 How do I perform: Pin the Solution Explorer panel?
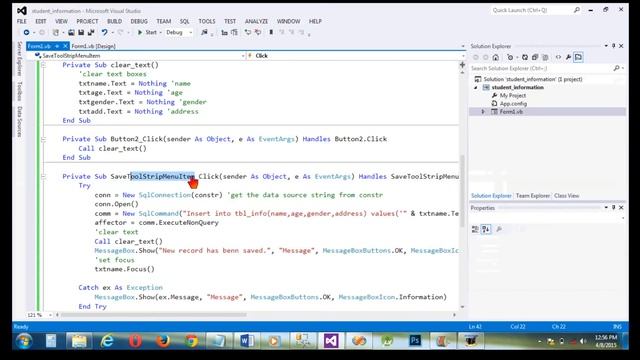tap(613, 46)
